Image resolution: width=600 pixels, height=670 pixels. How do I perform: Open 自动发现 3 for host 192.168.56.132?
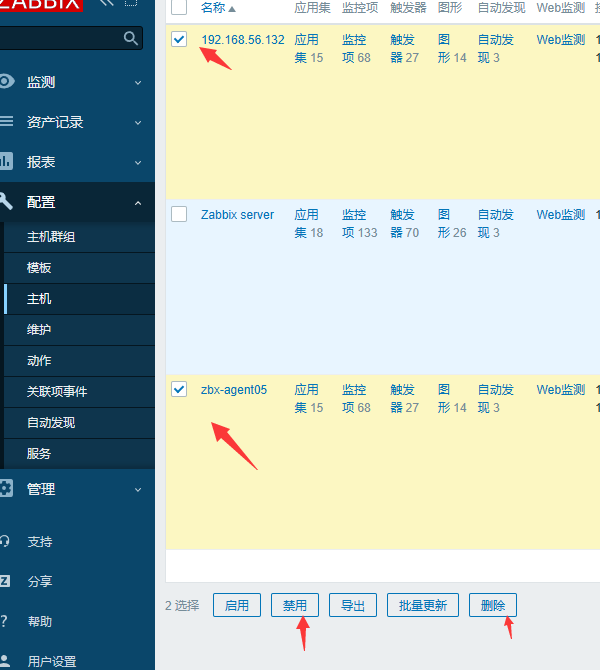[x=495, y=48]
